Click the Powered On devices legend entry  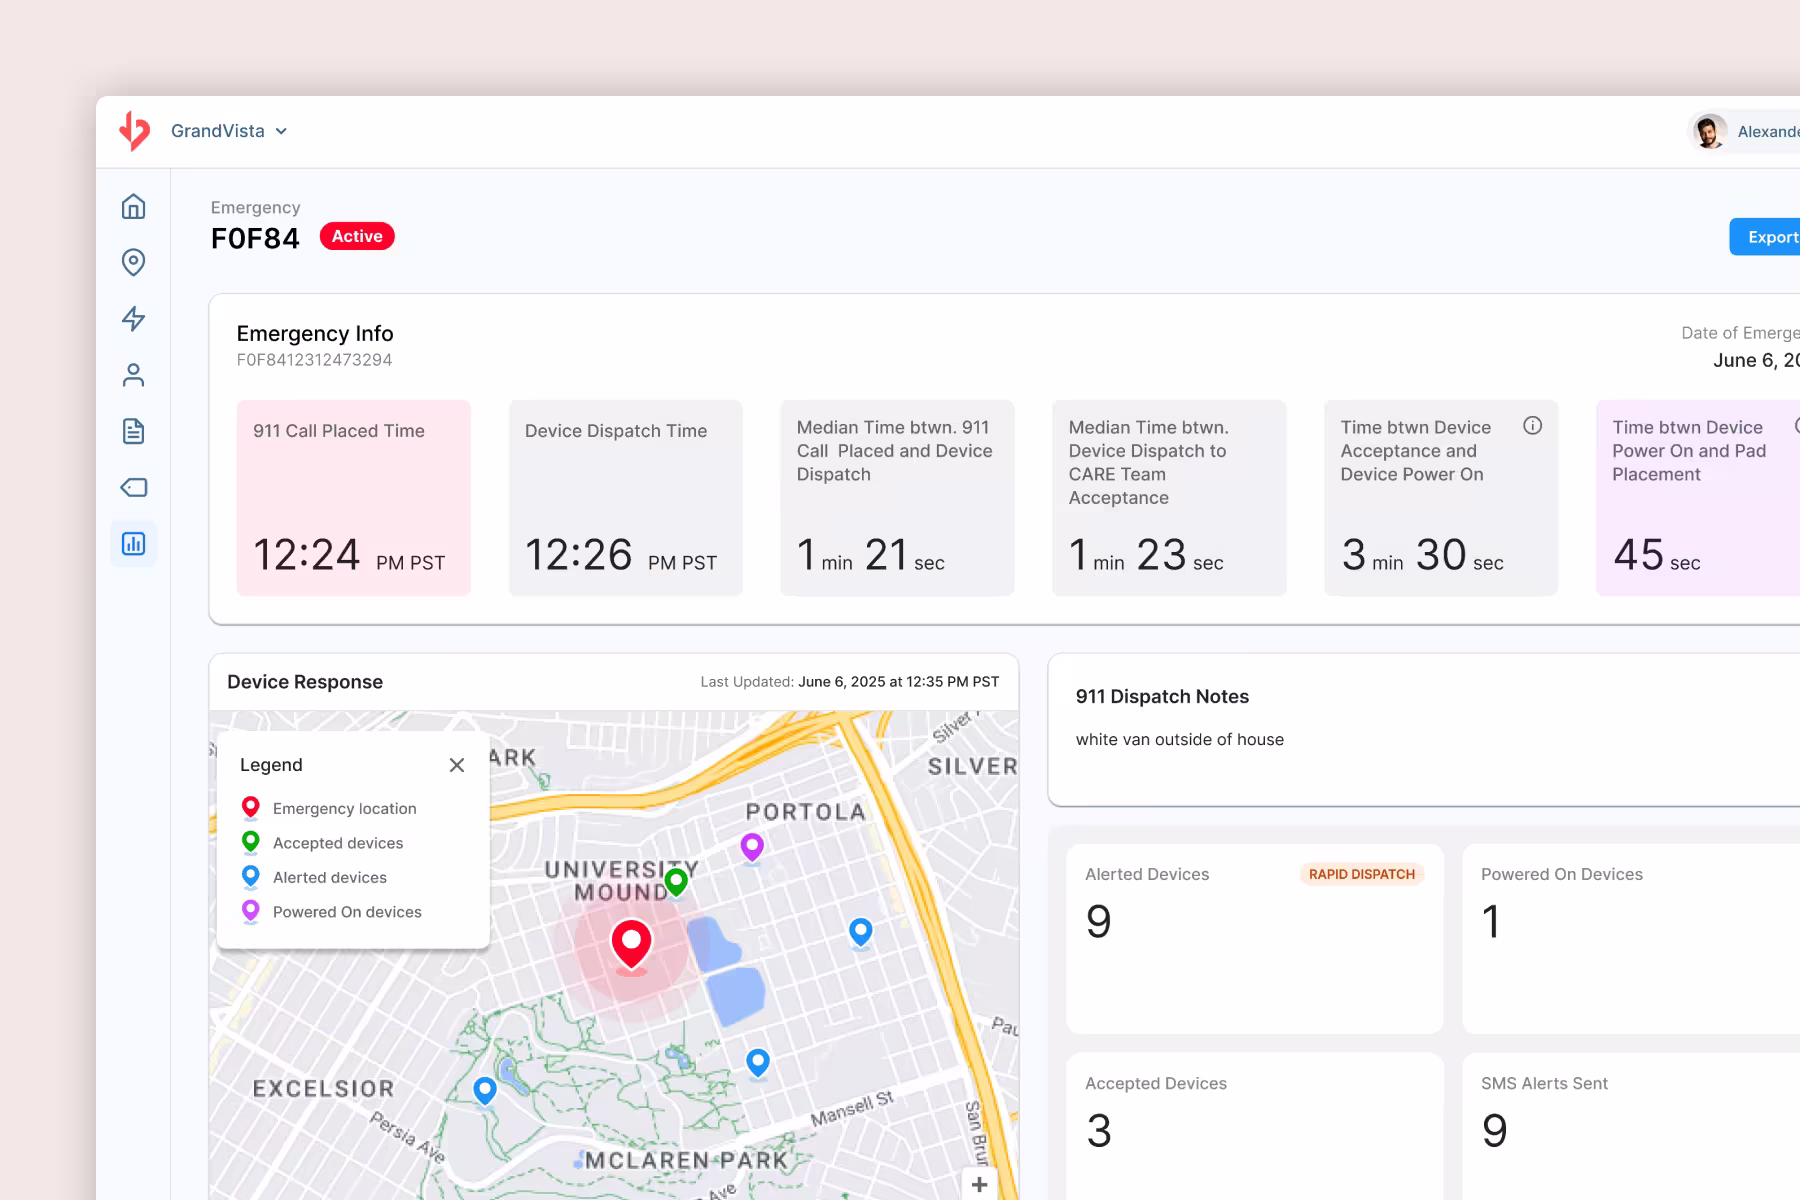331,912
